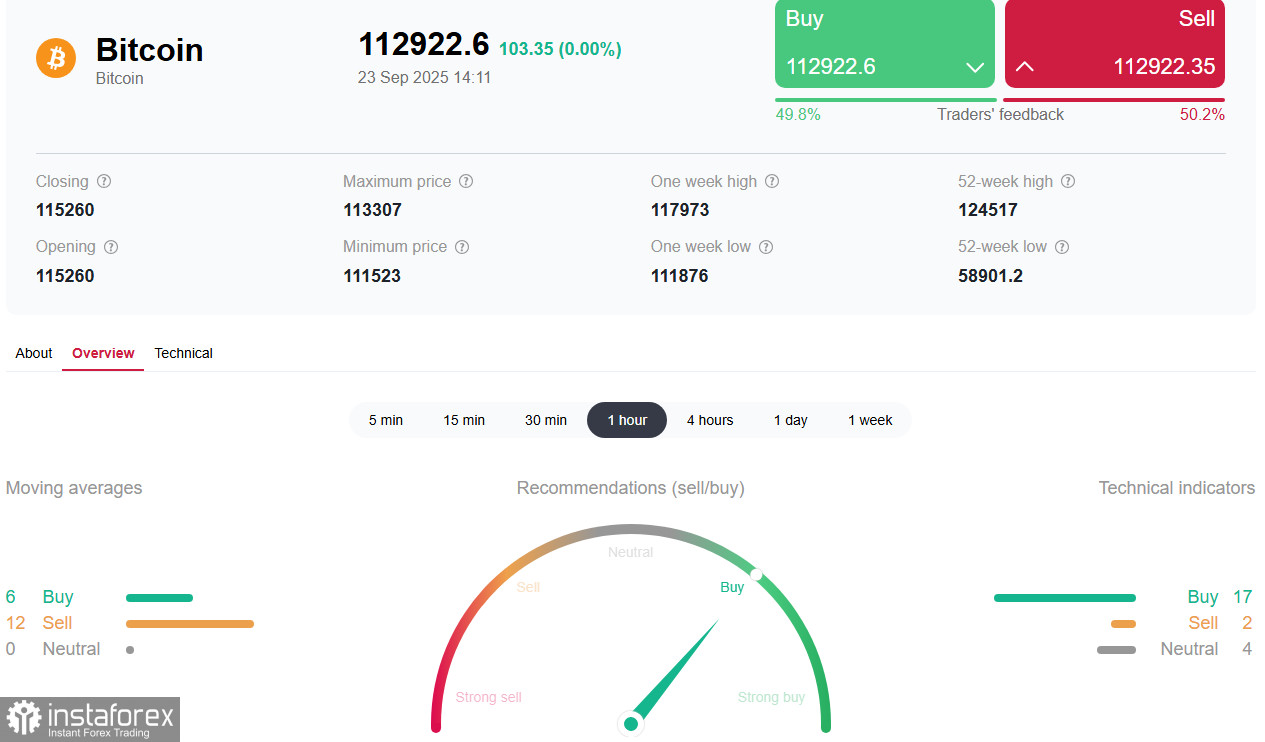Click the gauge needle pivot dot
1265x742 pixels.
click(x=631, y=723)
